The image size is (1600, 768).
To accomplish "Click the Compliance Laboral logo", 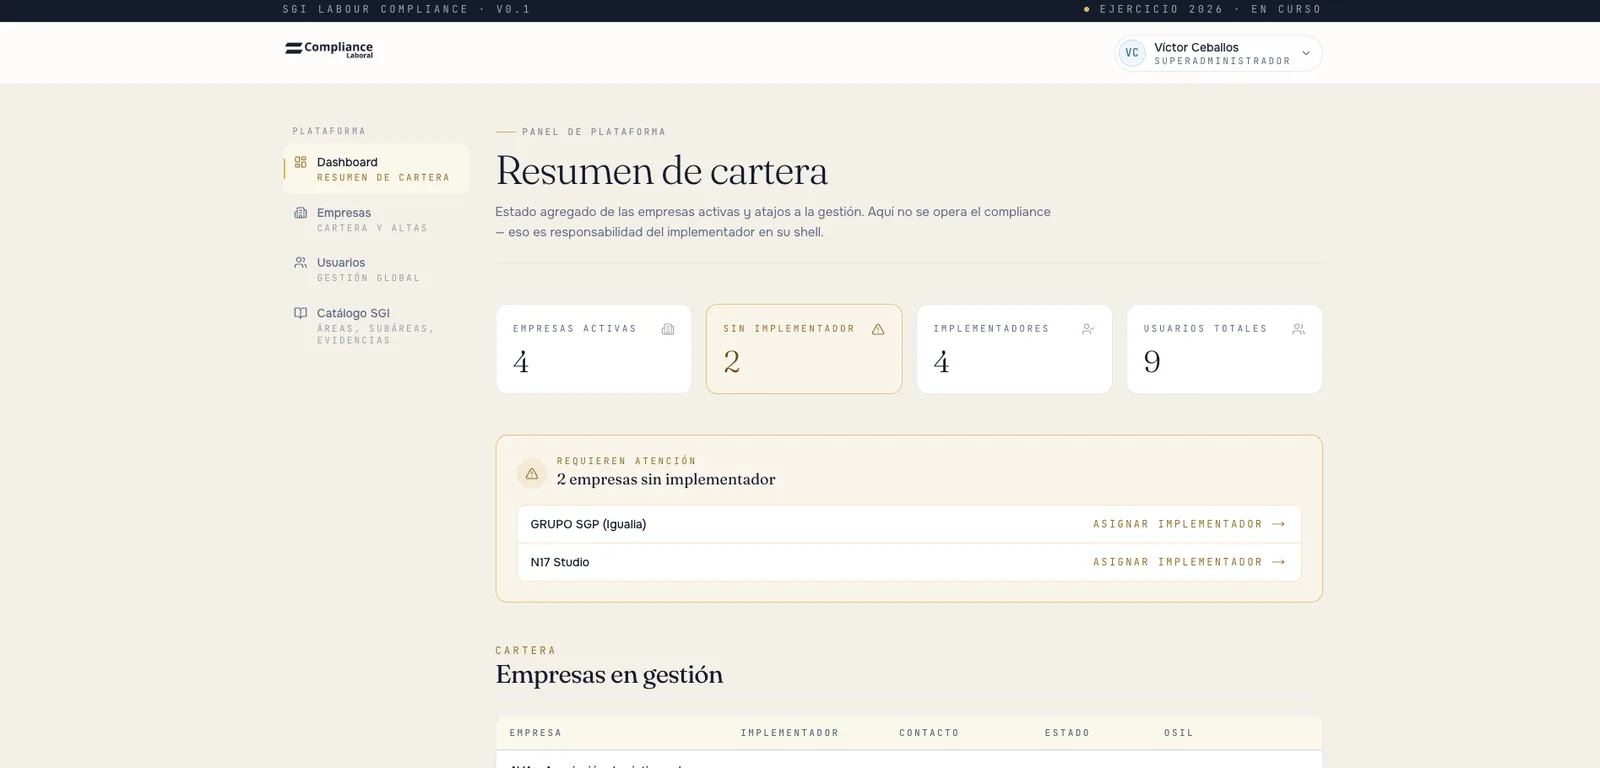I will pos(329,49).
